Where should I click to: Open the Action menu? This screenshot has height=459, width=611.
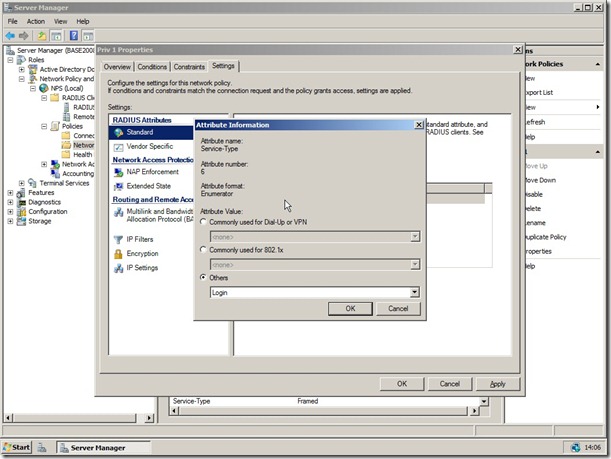(36, 21)
